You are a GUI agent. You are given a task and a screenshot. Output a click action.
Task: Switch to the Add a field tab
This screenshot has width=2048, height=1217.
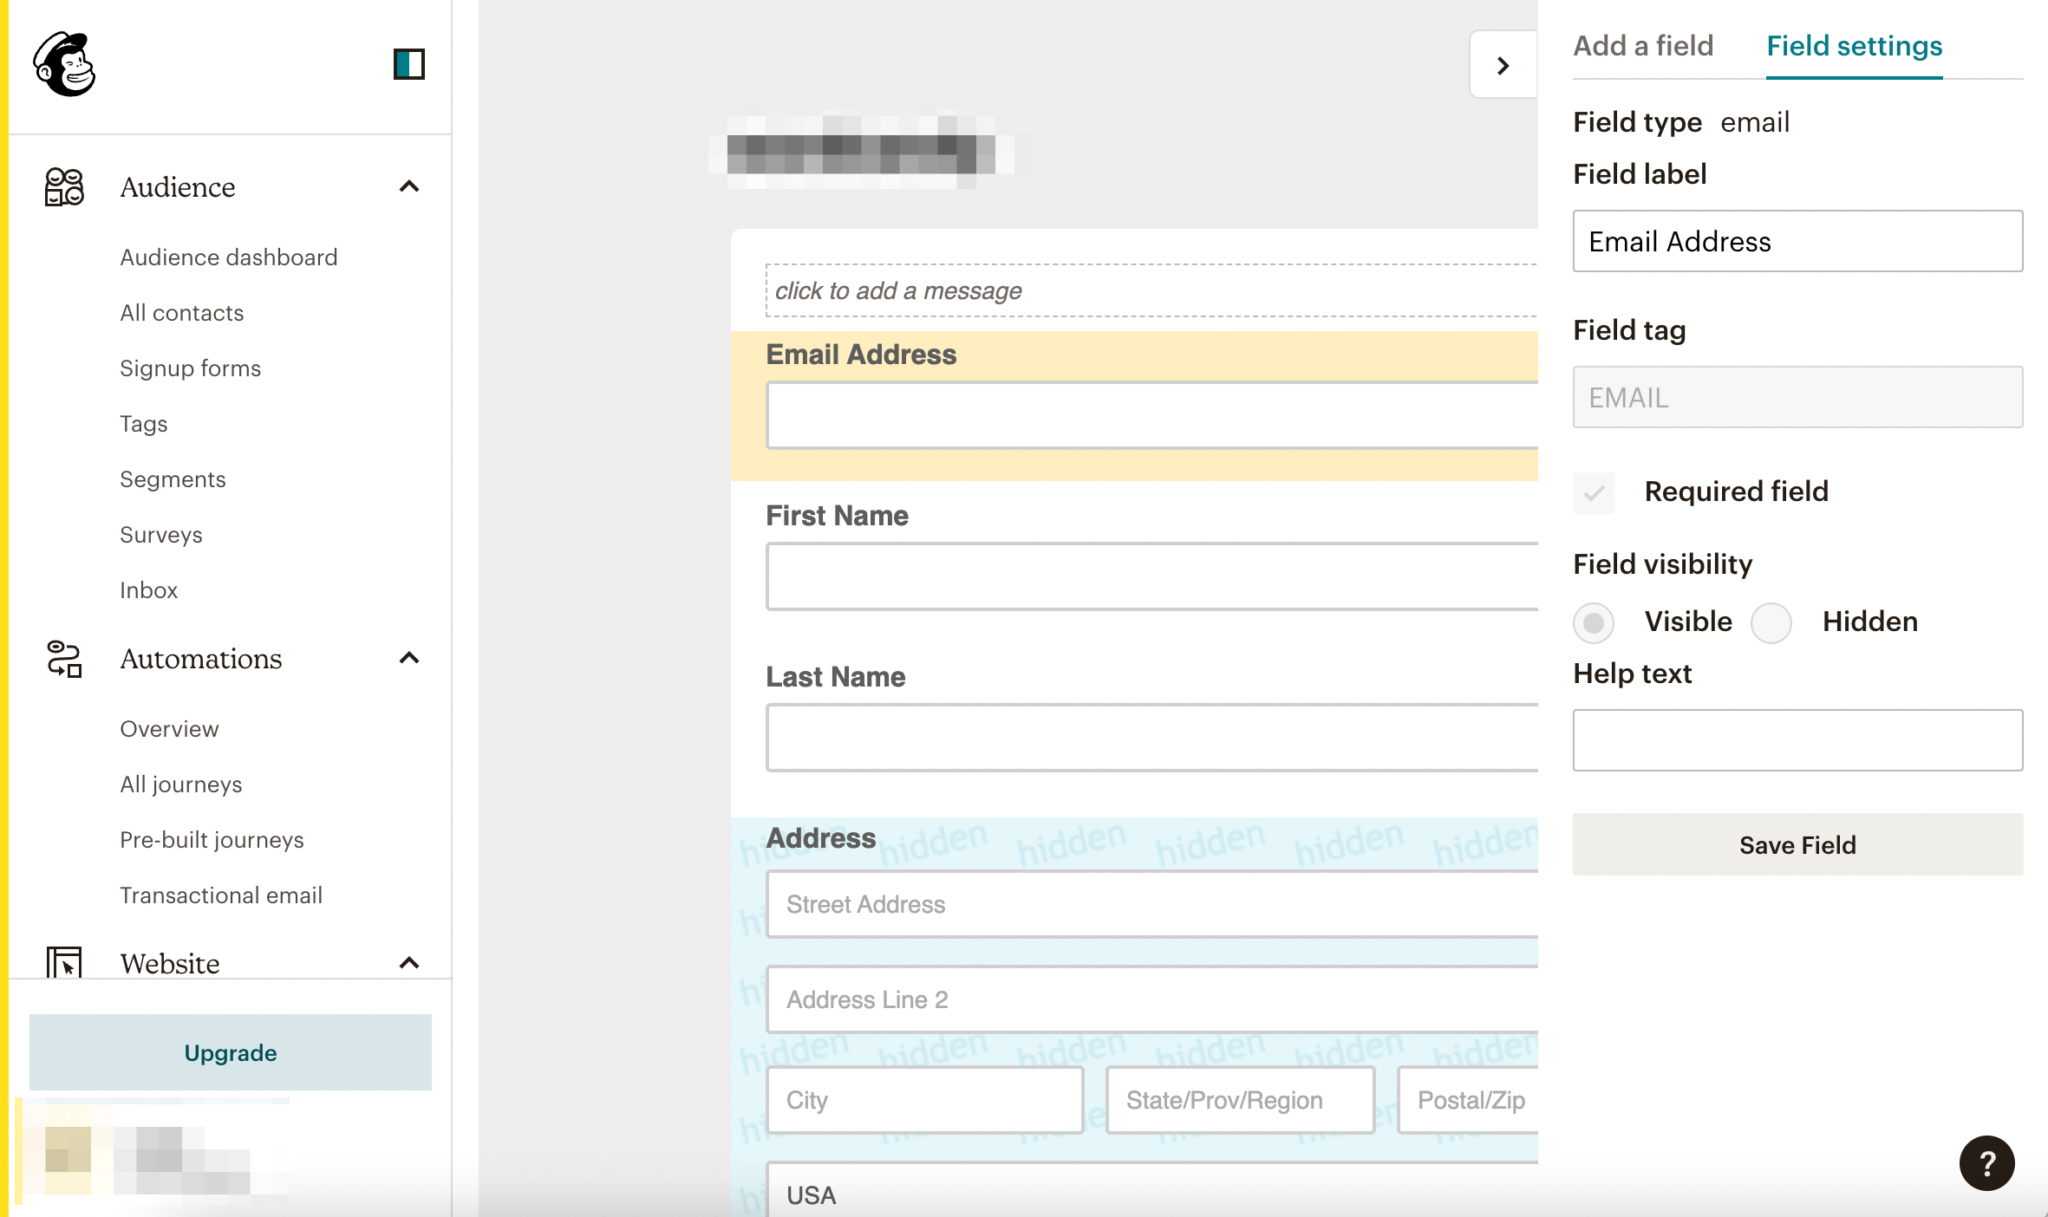click(1643, 46)
